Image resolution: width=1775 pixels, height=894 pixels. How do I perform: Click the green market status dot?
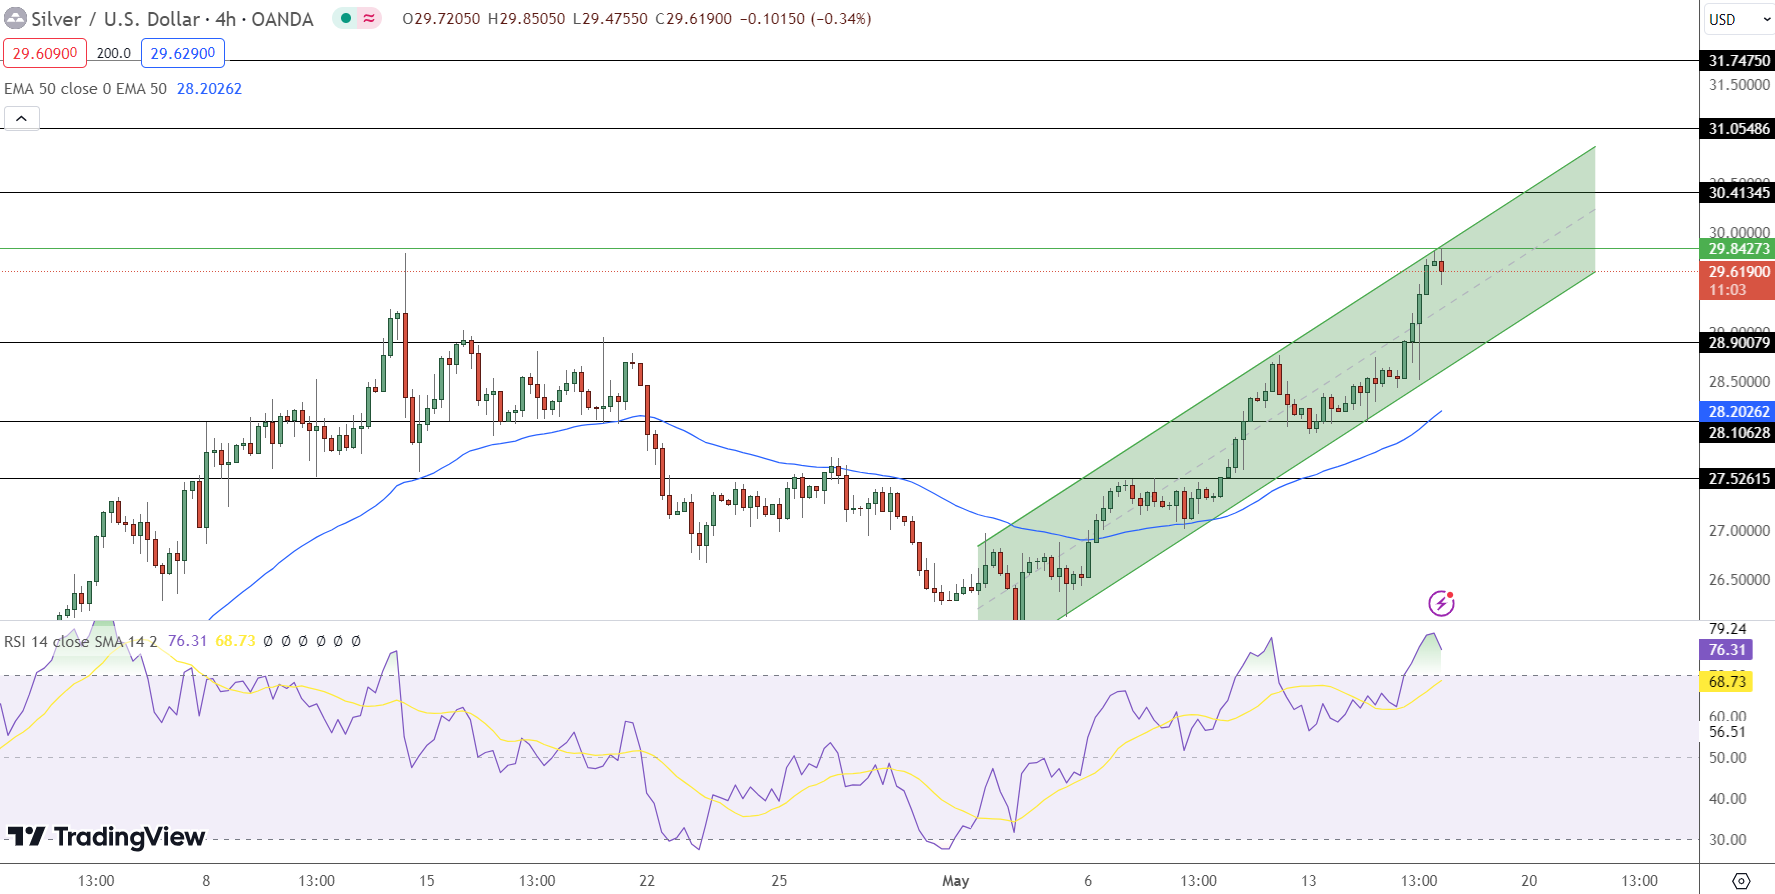click(x=346, y=18)
